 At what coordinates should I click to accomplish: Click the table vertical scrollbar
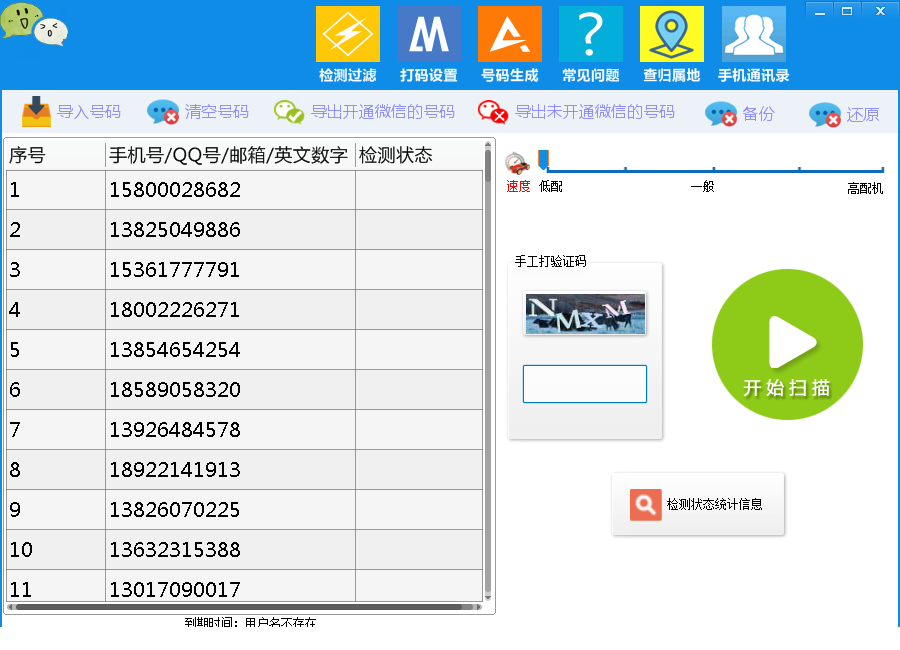(488, 370)
